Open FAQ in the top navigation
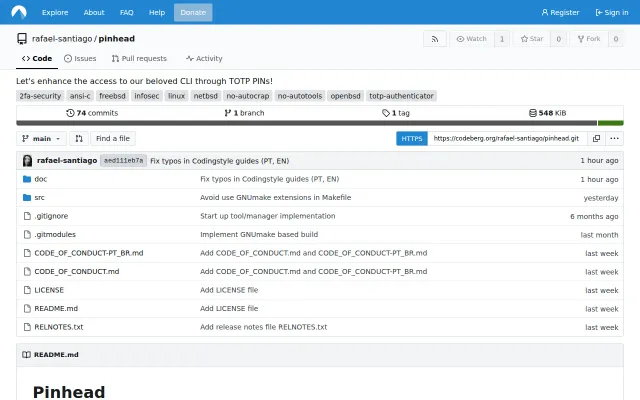 [127, 12]
